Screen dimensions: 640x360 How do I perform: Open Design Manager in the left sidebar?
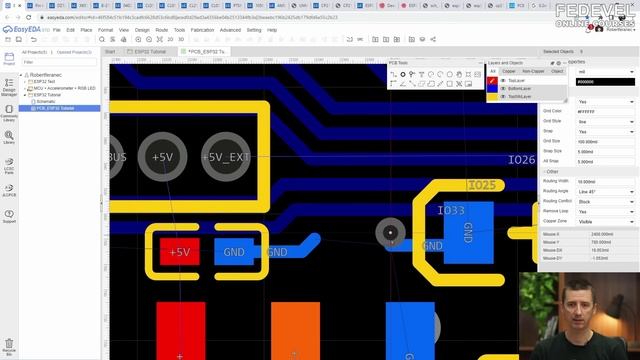[x=9, y=88]
